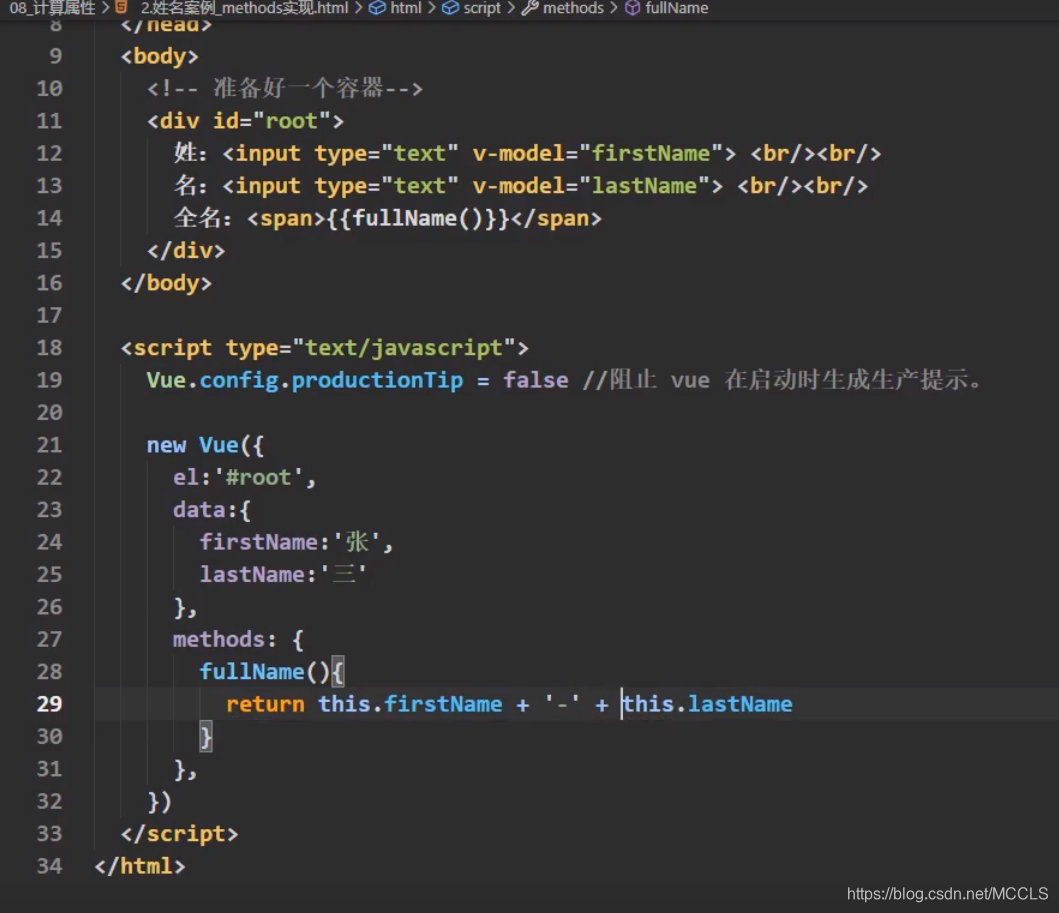Image resolution: width=1059 pixels, height=913 pixels.
Task: Click the comment text 准备好一个容器
Action: (298, 88)
